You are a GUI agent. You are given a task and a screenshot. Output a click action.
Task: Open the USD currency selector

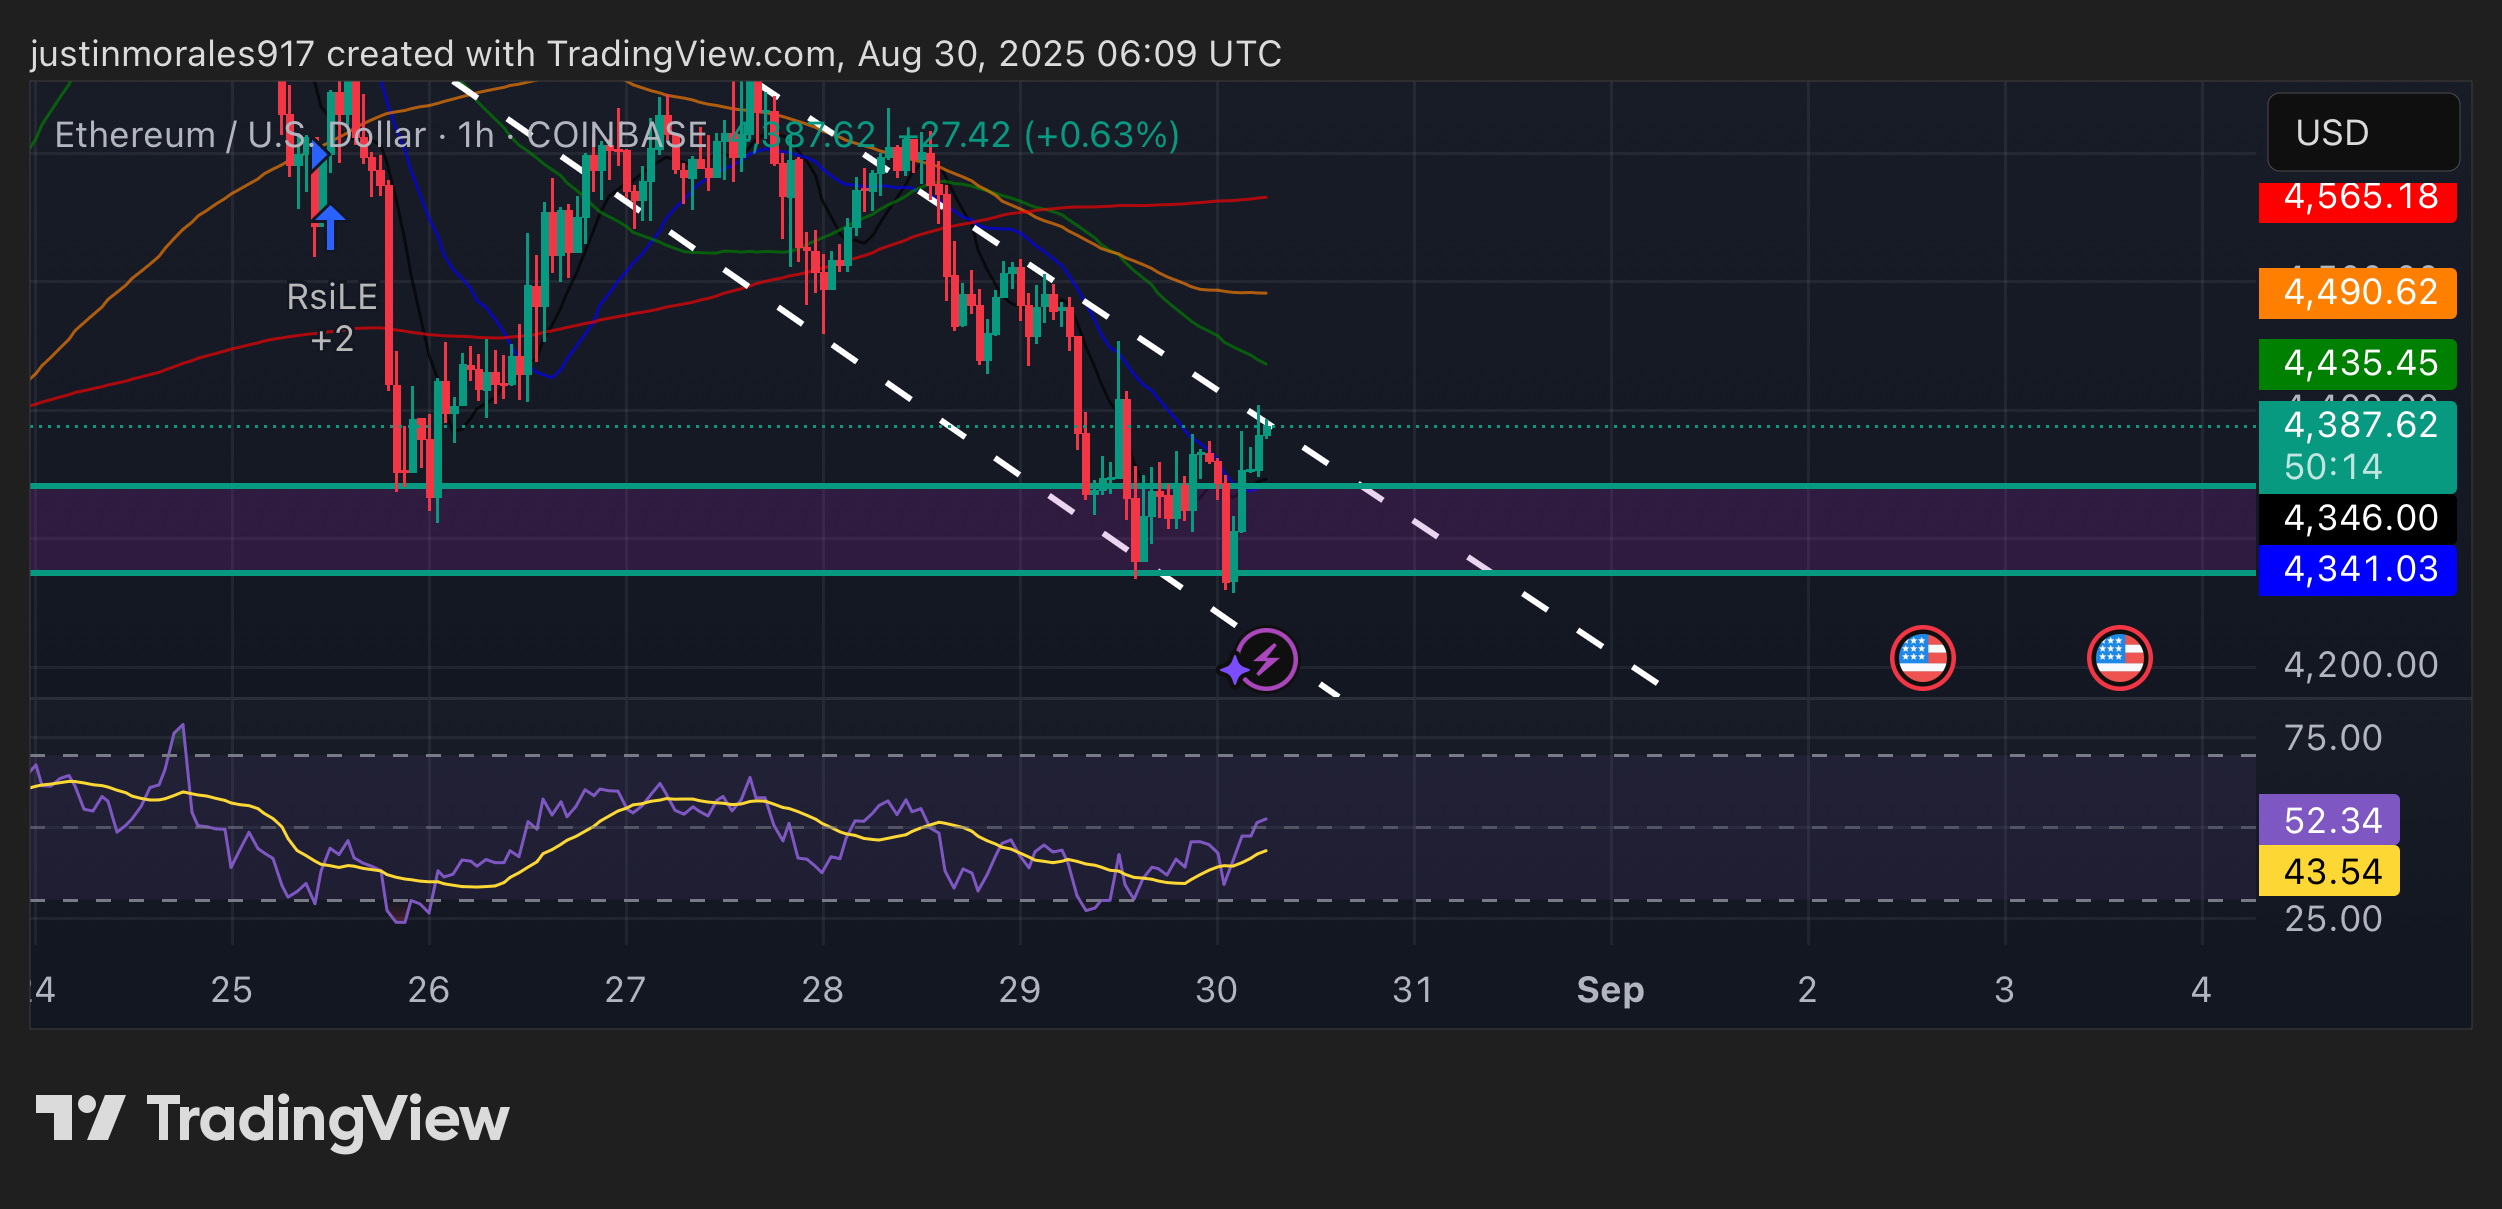coord(2363,132)
